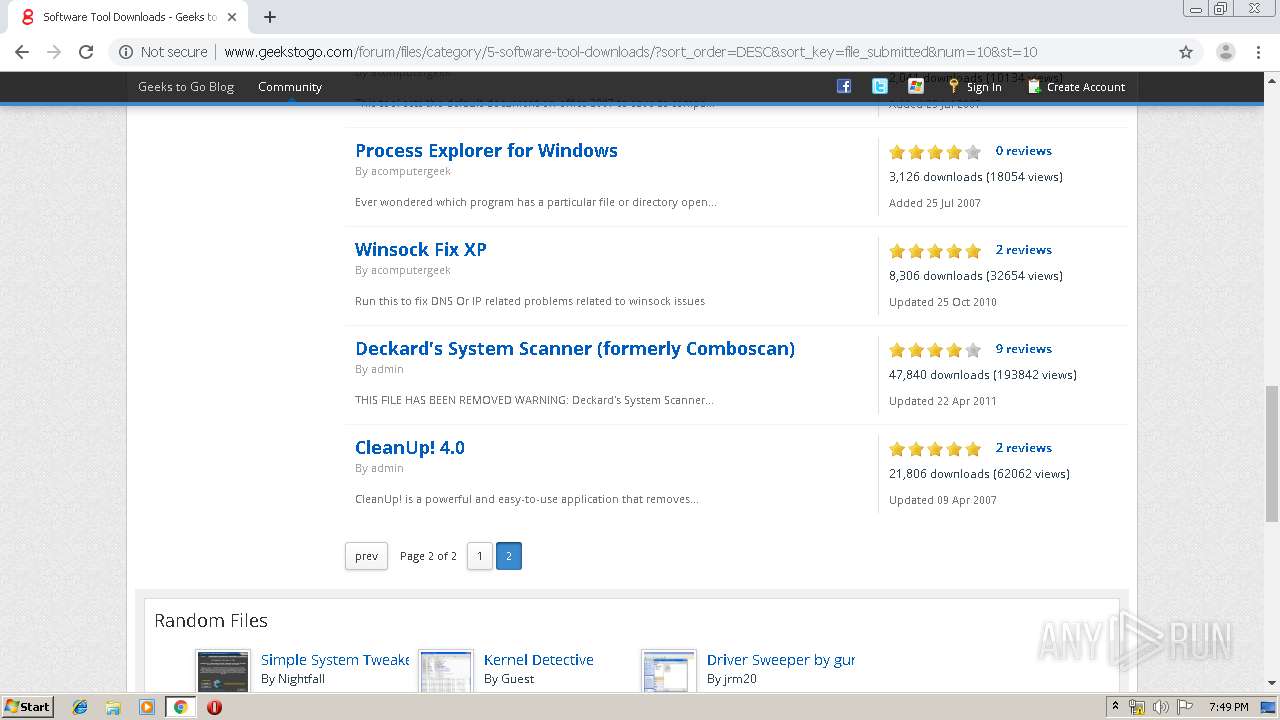Close the Software Tool Downloads tab

pyautogui.click(x=232, y=17)
